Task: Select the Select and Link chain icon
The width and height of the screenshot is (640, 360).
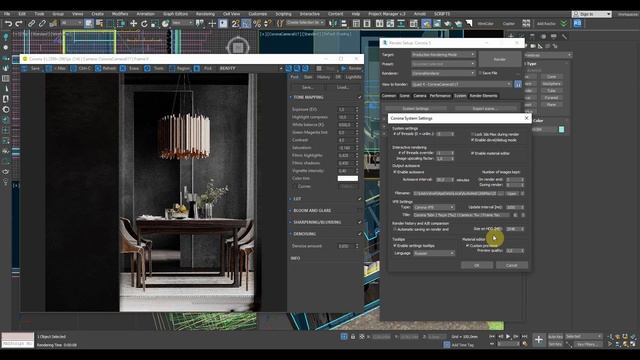Action: click(31, 24)
